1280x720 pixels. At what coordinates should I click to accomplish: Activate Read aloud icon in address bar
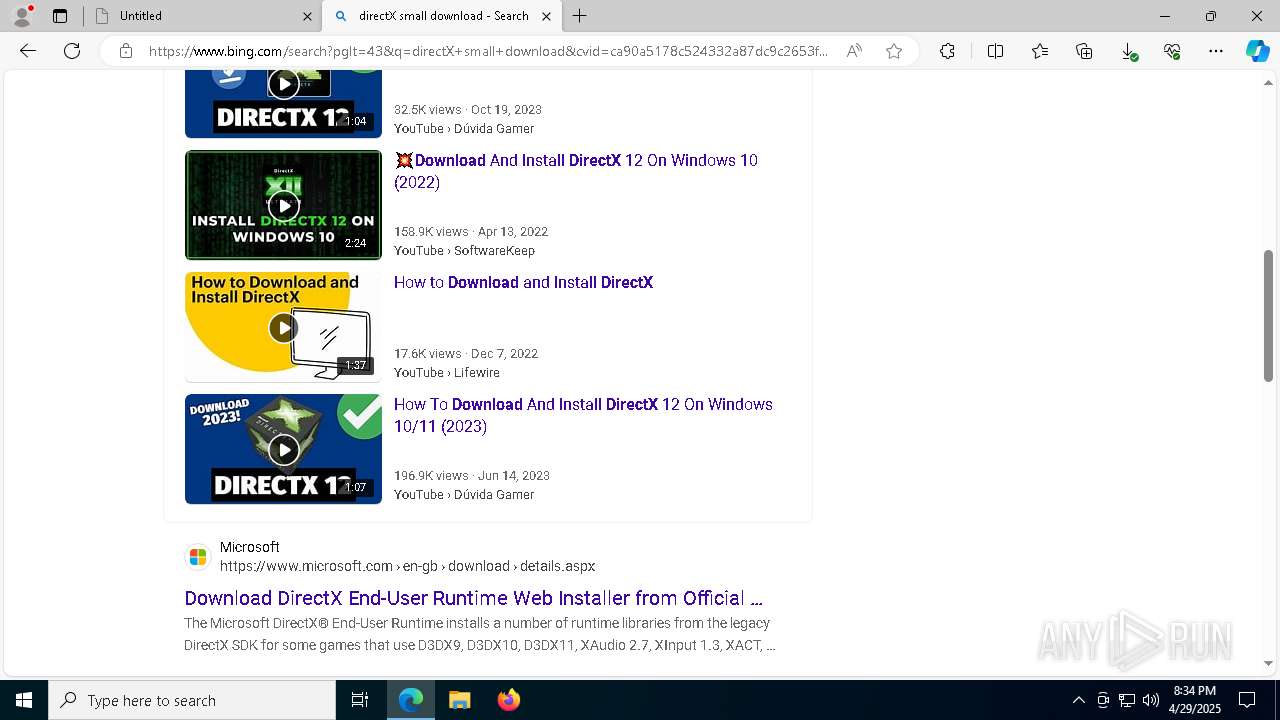854,51
